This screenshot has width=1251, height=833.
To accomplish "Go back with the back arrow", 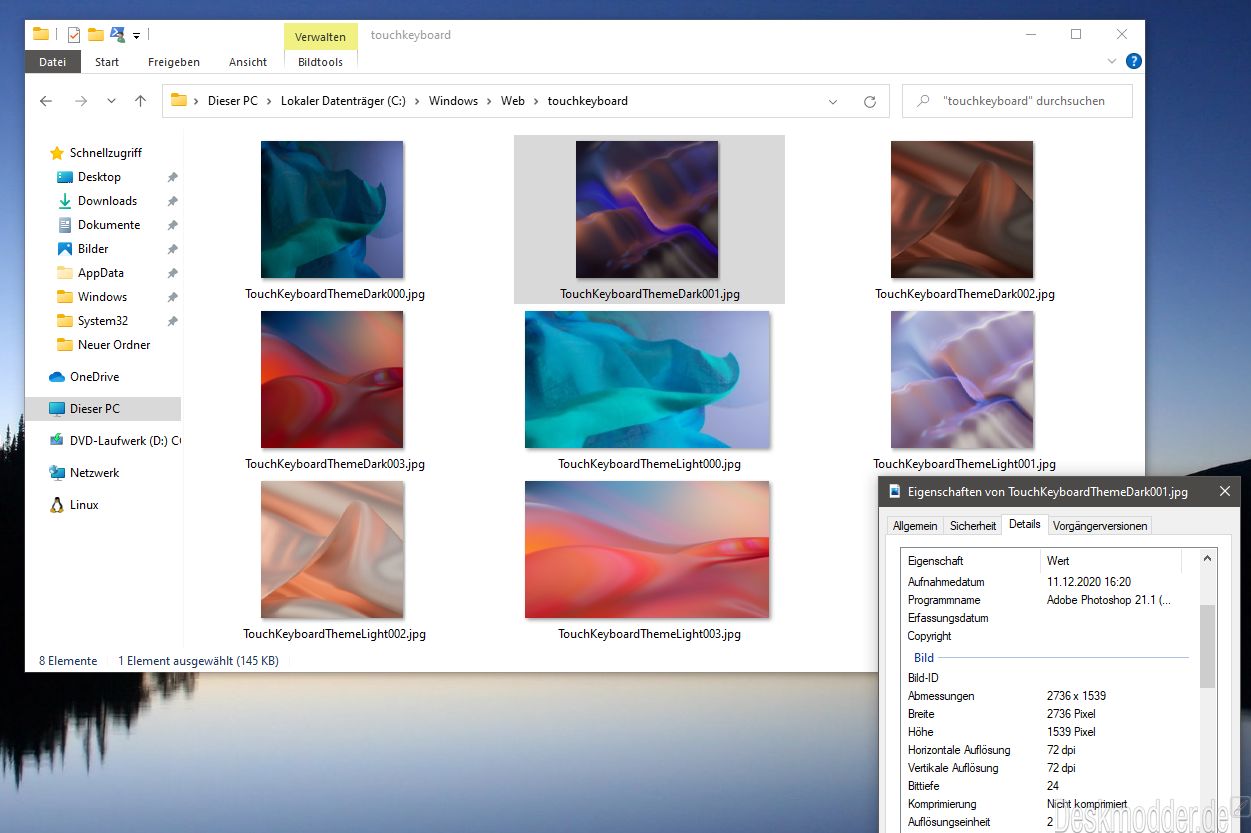I will point(46,101).
